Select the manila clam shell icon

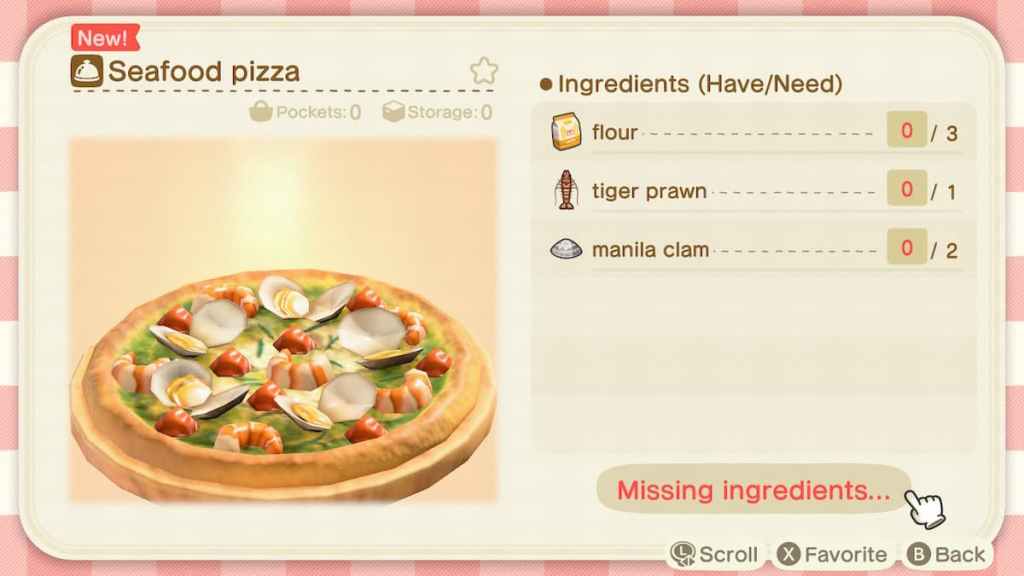pyautogui.click(x=566, y=249)
